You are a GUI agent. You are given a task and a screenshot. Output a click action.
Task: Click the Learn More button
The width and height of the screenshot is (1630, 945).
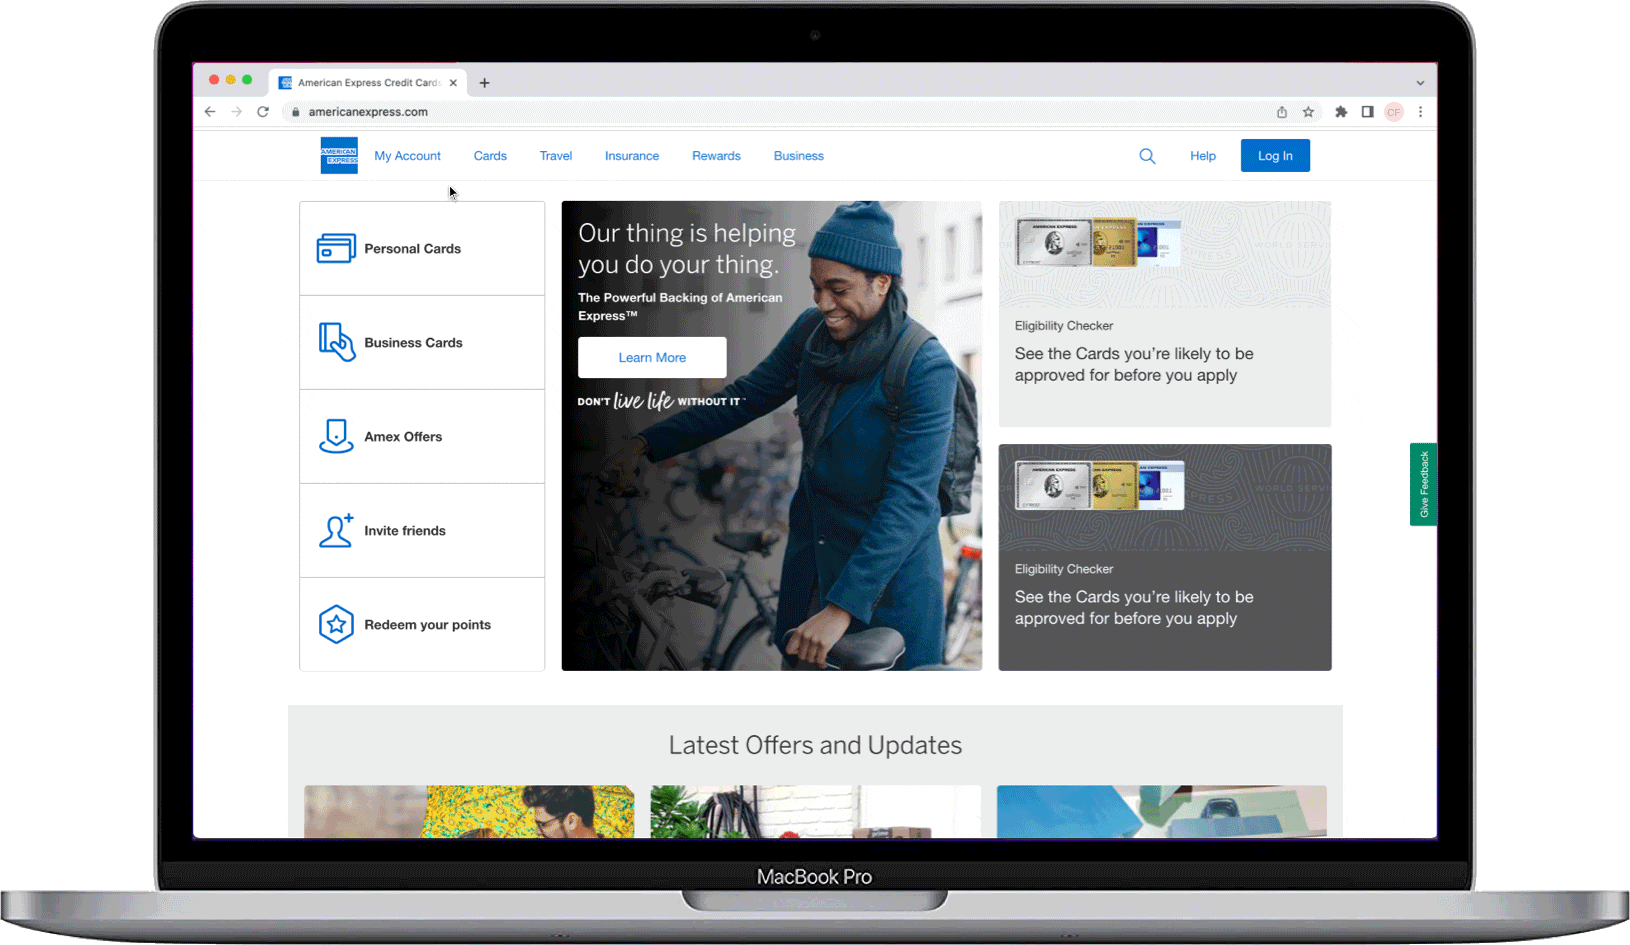pyautogui.click(x=652, y=358)
